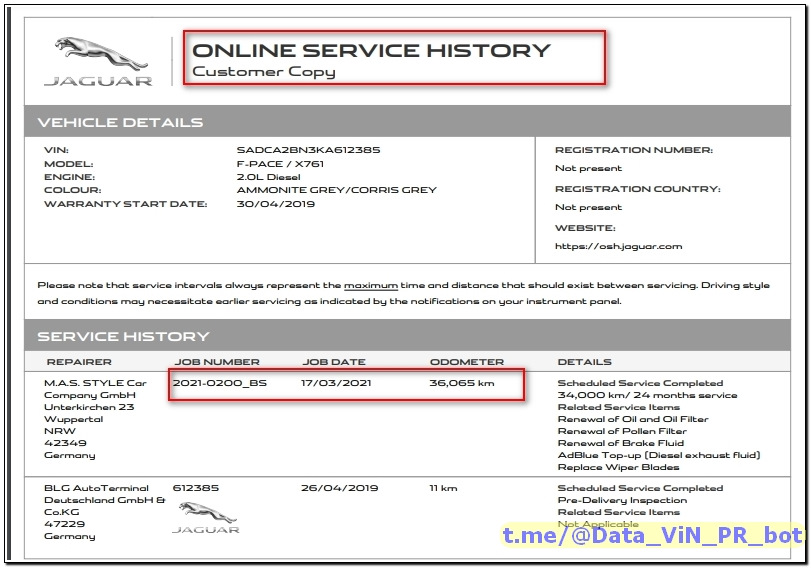Click the odometer reading 36,065 km
This screenshot has height=568, width=811.
pos(461,383)
